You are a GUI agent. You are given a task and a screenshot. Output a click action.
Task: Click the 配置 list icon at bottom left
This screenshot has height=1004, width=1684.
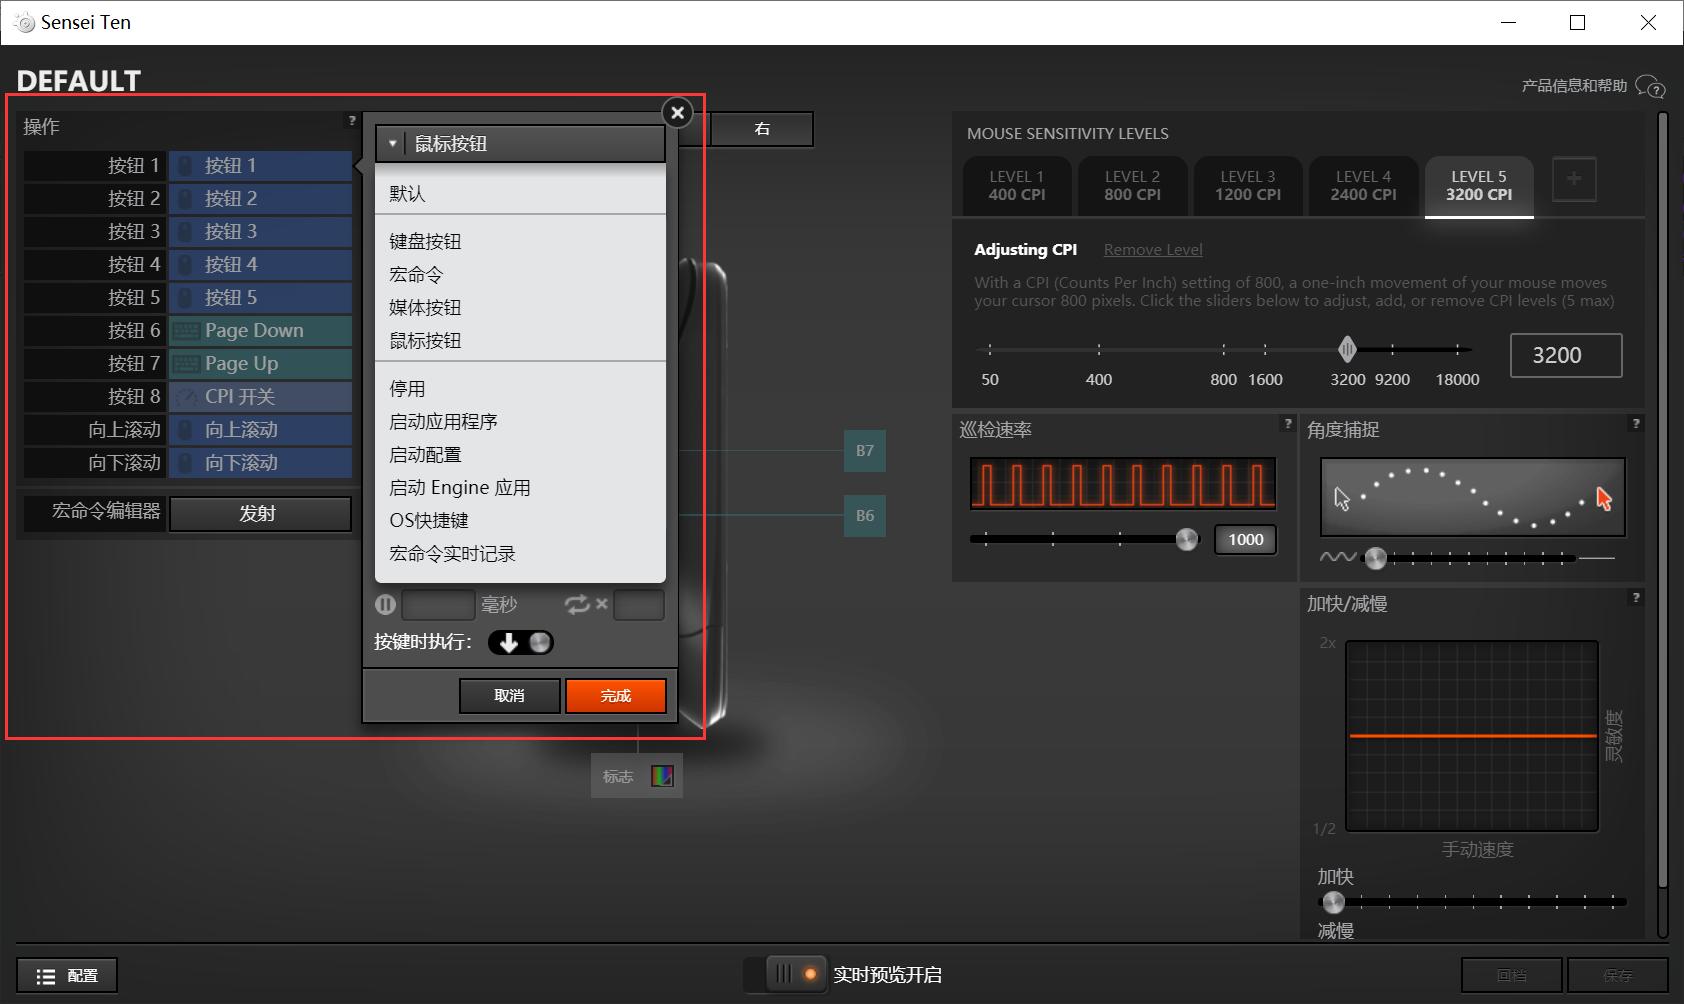click(46, 974)
